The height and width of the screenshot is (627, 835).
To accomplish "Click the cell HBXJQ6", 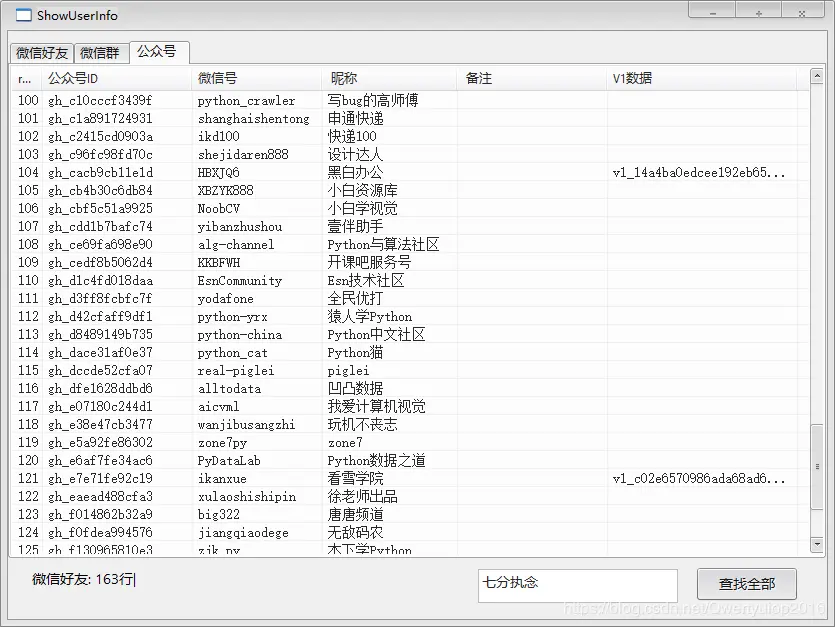I will pyautogui.click(x=218, y=173).
